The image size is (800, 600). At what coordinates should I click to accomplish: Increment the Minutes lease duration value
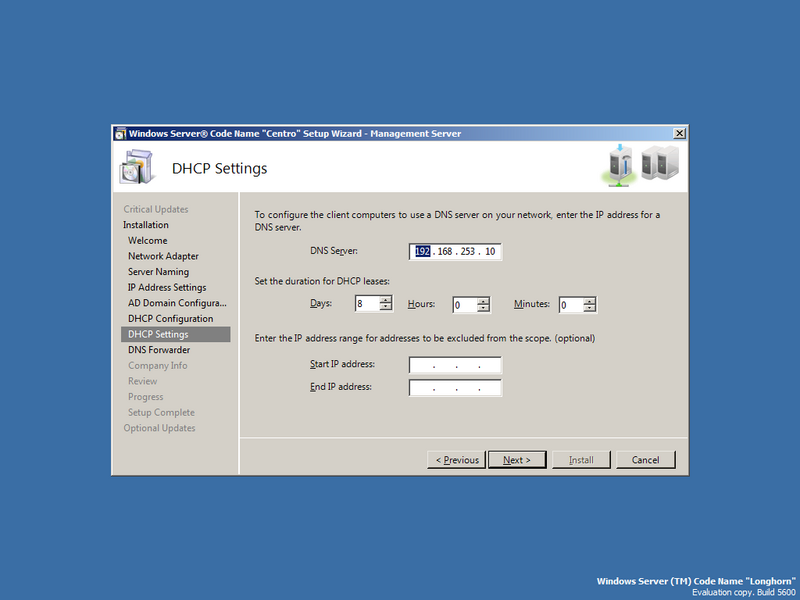(x=589, y=300)
